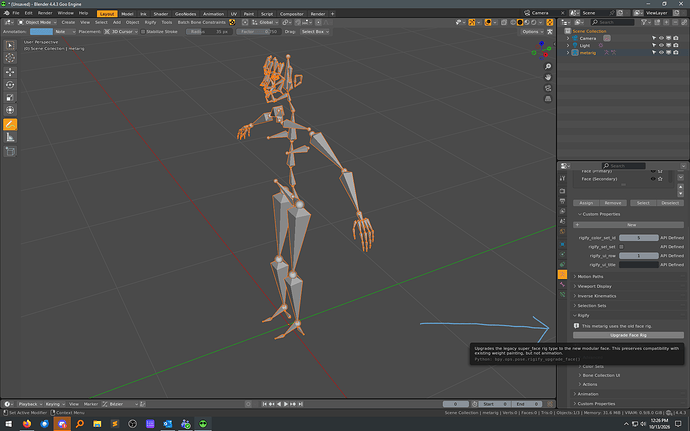Open the World properties tab
Viewport: 690px width, 431px height.
point(562,231)
